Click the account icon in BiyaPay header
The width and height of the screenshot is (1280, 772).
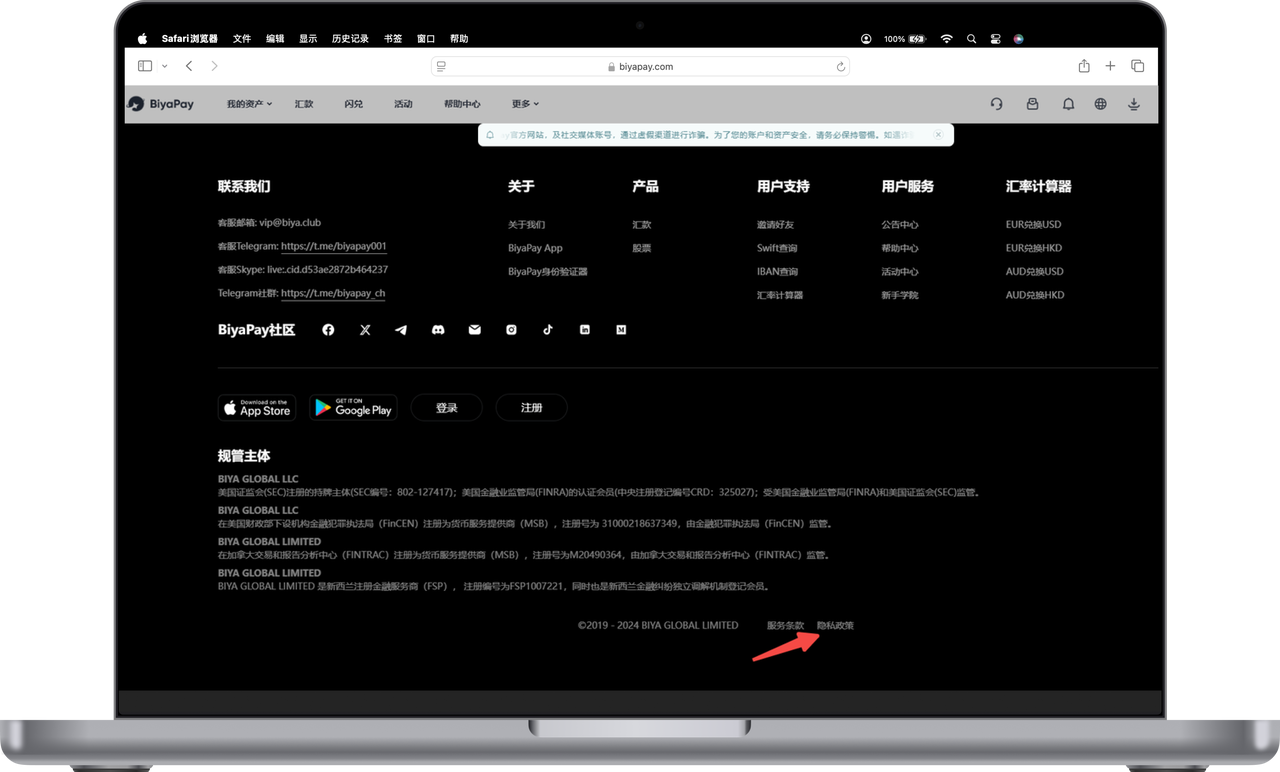tap(1033, 104)
